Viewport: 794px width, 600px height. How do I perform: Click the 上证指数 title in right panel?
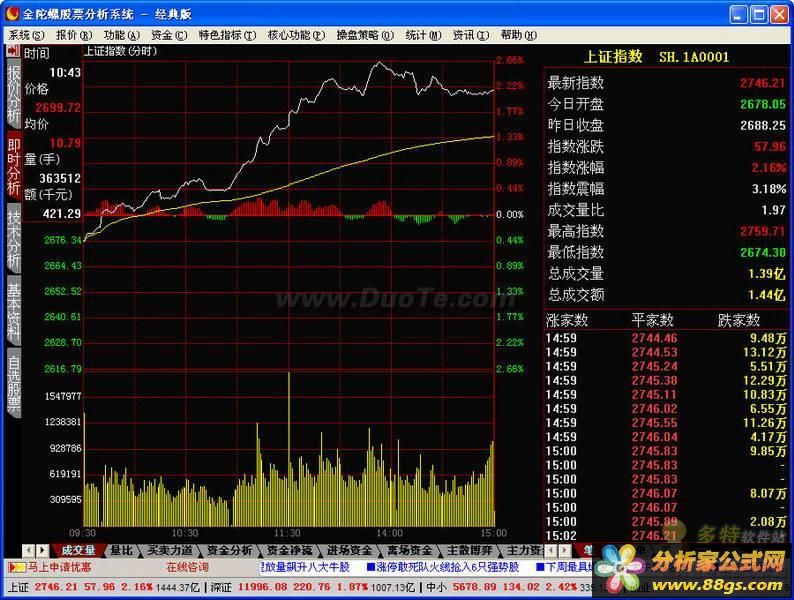coord(613,57)
